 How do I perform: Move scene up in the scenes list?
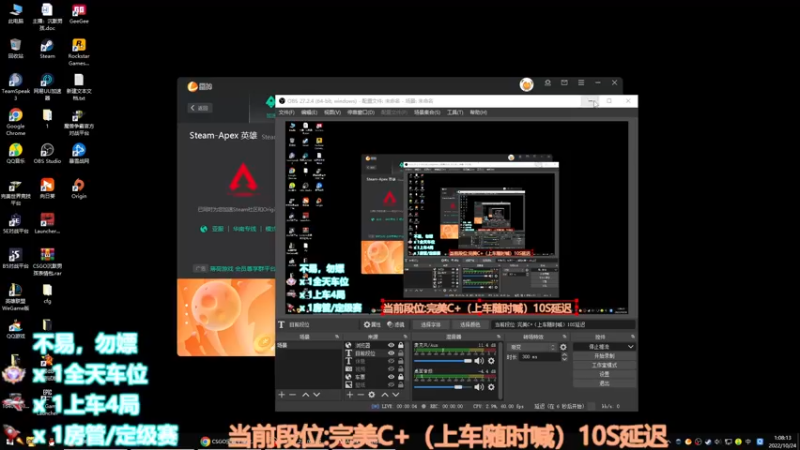pyautogui.click(x=306, y=395)
